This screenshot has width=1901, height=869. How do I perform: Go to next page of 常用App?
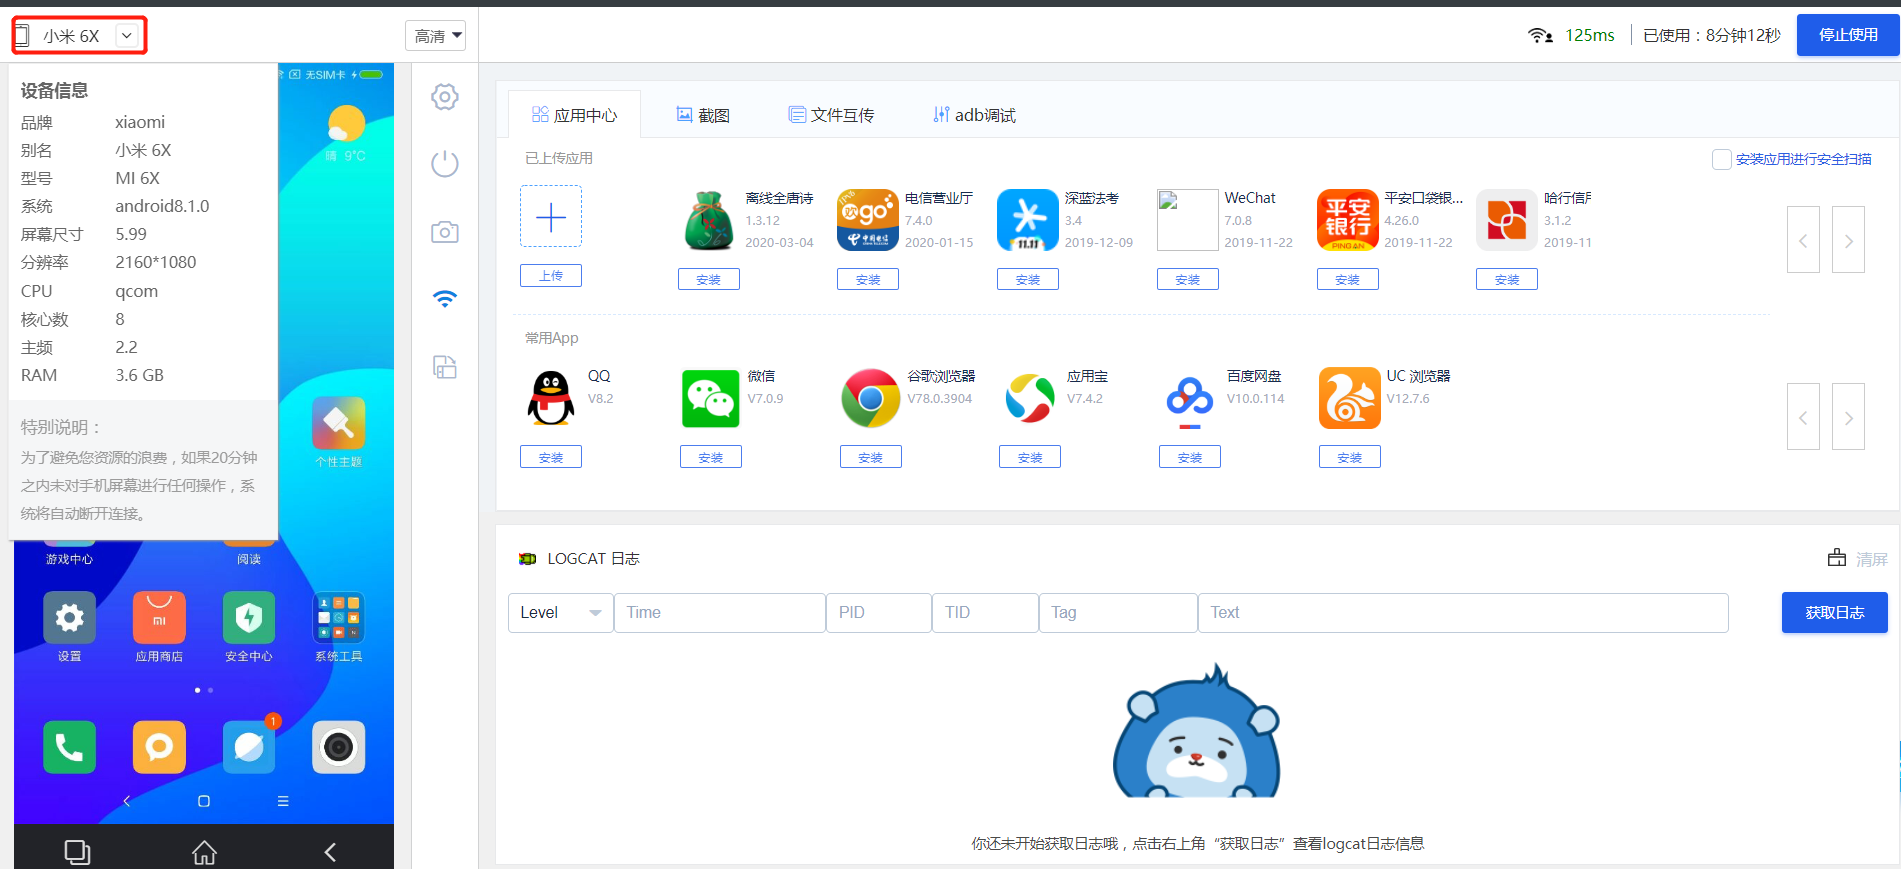click(1848, 417)
